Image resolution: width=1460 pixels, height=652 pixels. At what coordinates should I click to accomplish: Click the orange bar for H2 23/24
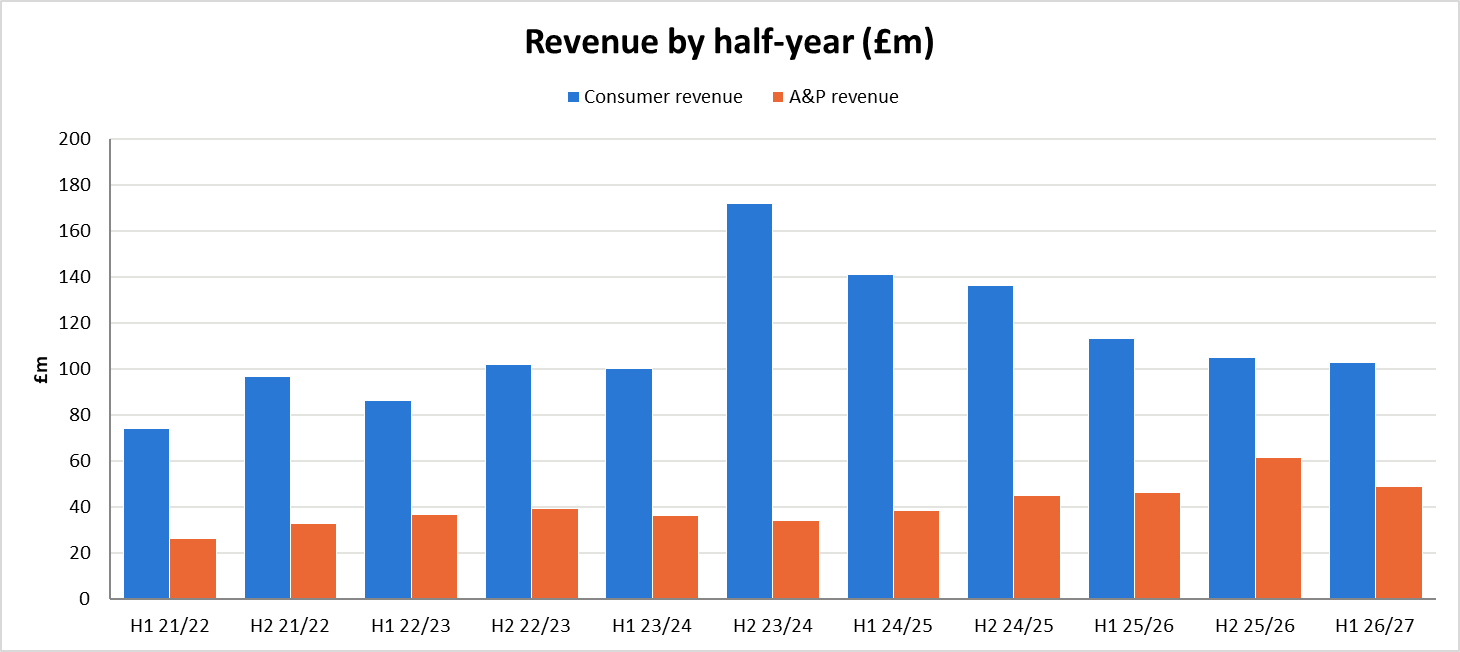click(x=796, y=560)
